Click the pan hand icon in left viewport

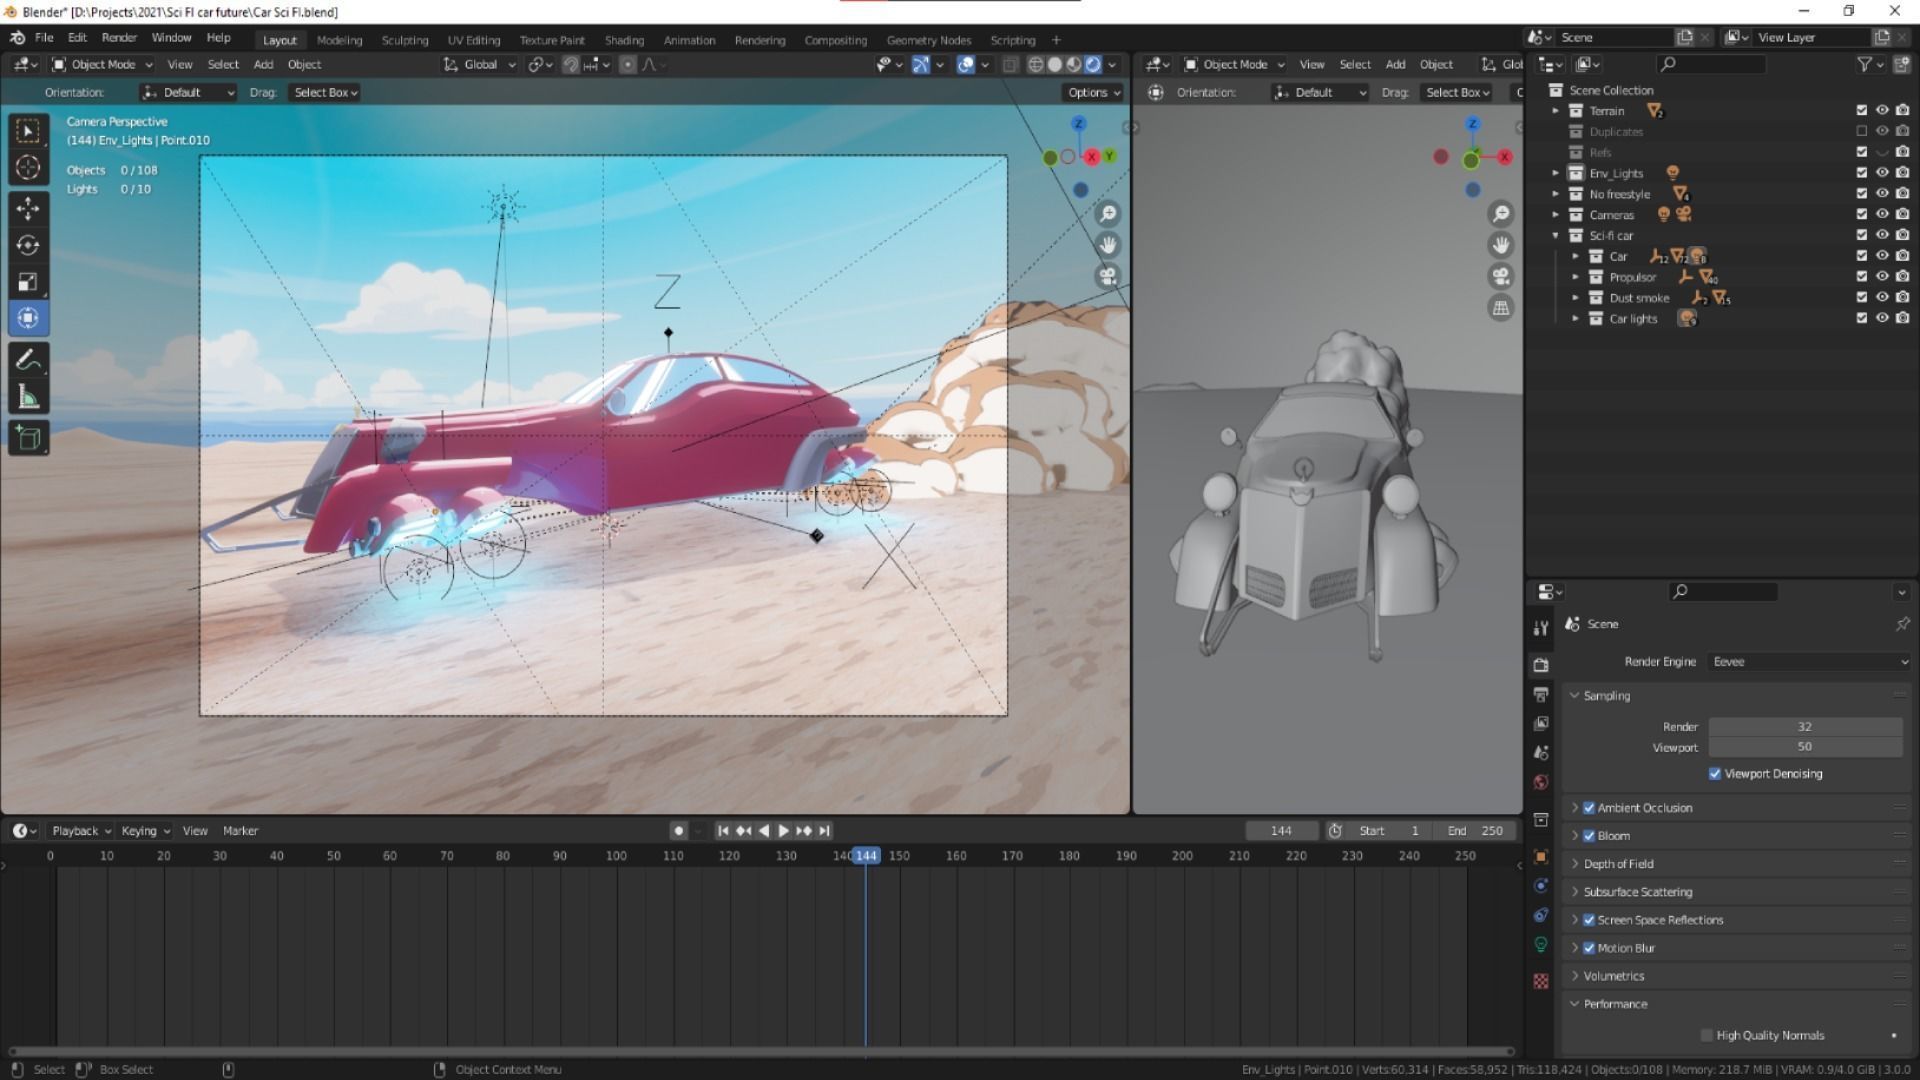point(1108,245)
